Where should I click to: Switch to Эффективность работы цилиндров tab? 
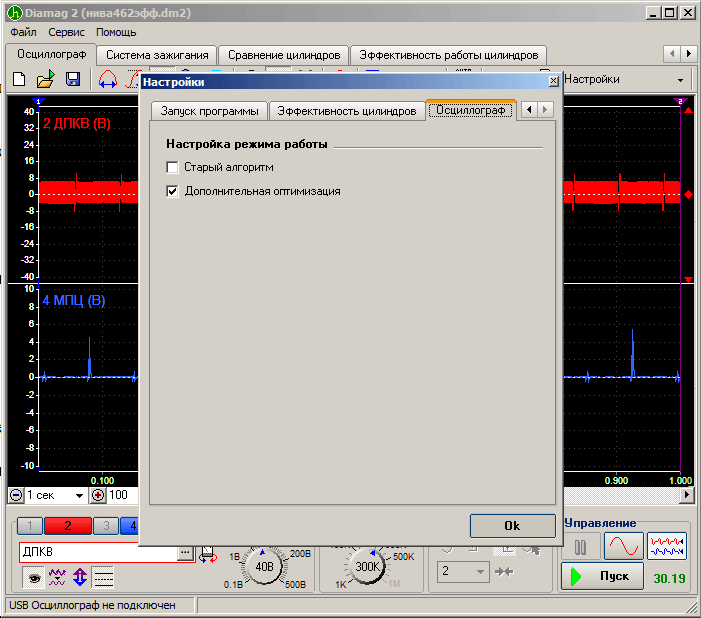pos(448,55)
